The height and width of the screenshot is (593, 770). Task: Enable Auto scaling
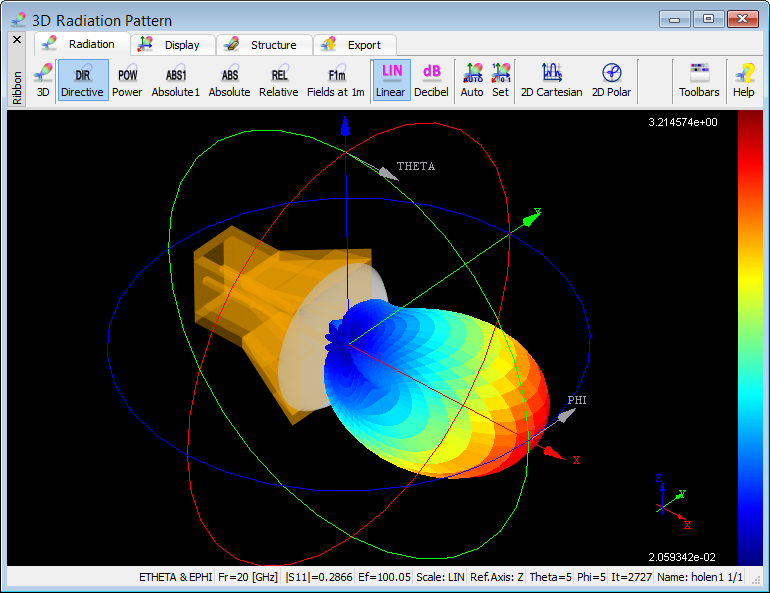point(472,81)
